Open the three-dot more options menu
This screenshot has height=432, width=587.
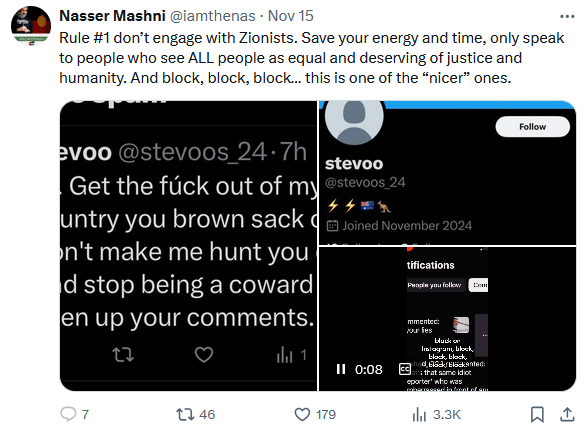pyautogui.click(x=567, y=16)
